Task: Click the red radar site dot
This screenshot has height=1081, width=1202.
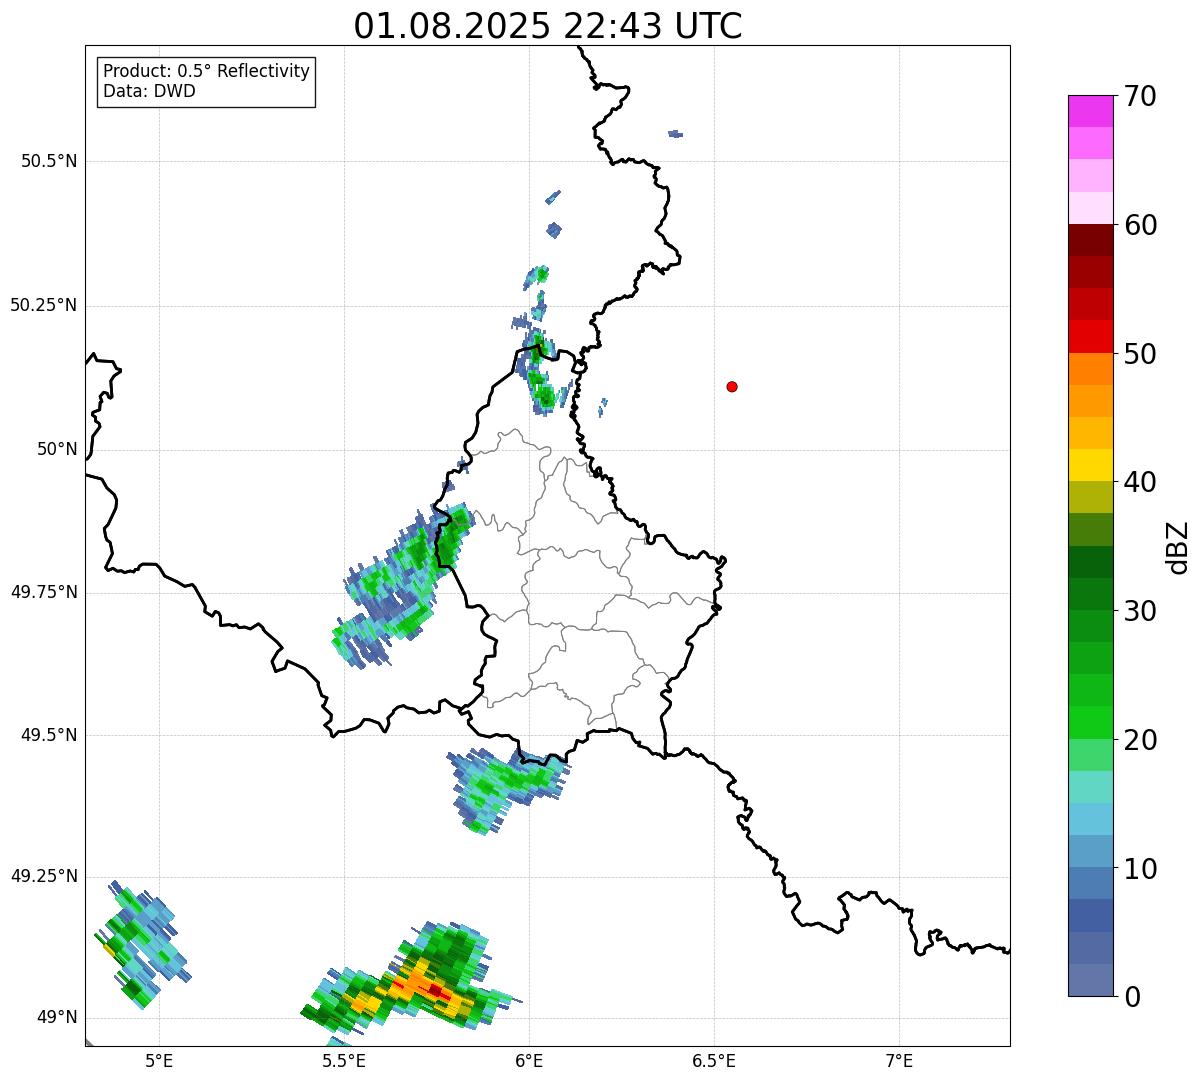Action: (x=732, y=386)
